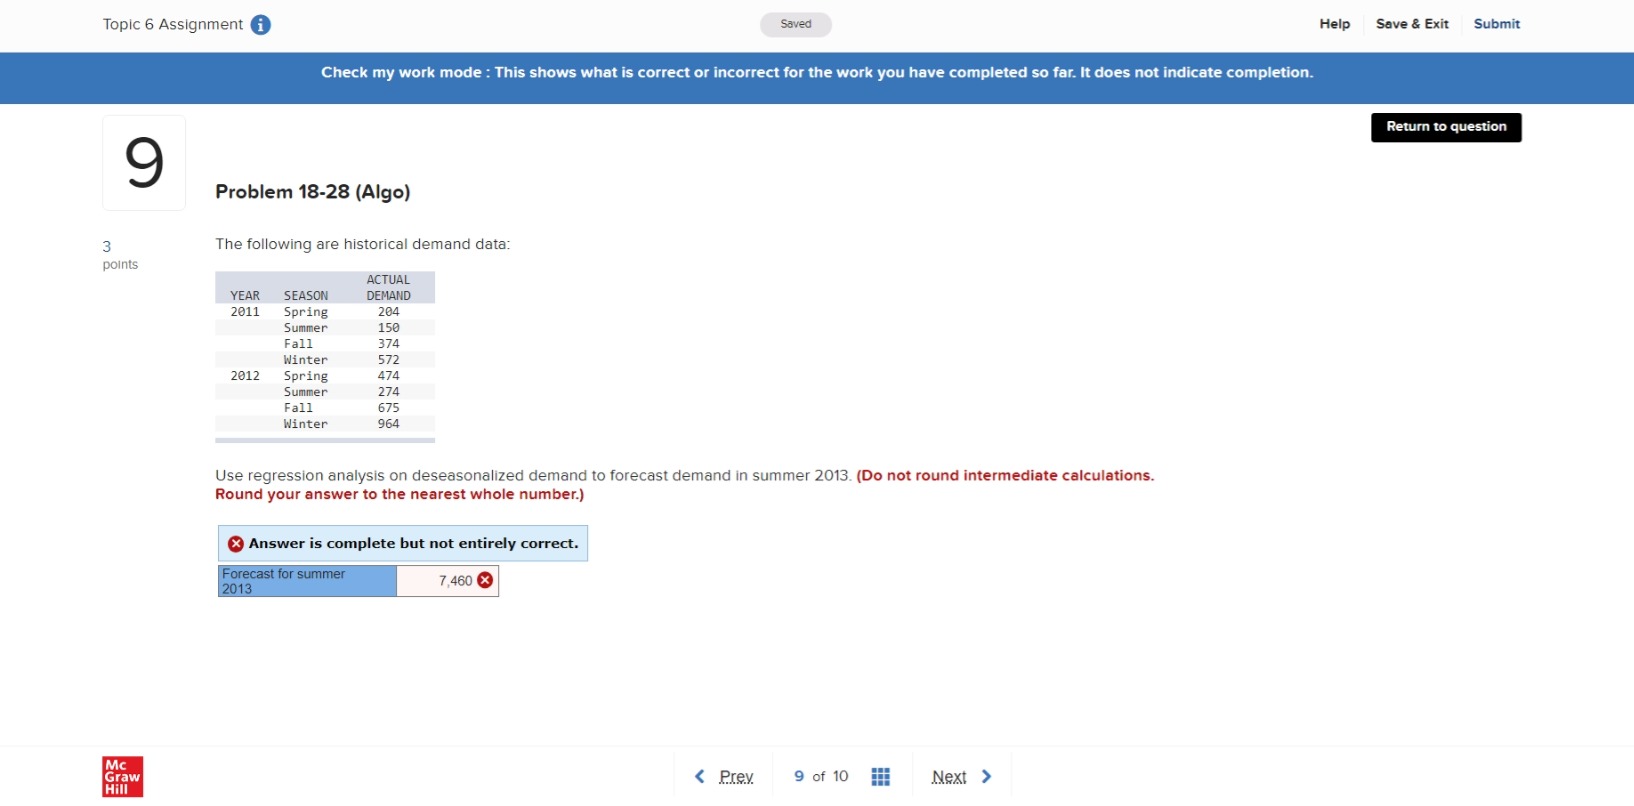Click the assignment info icon

(260, 25)
